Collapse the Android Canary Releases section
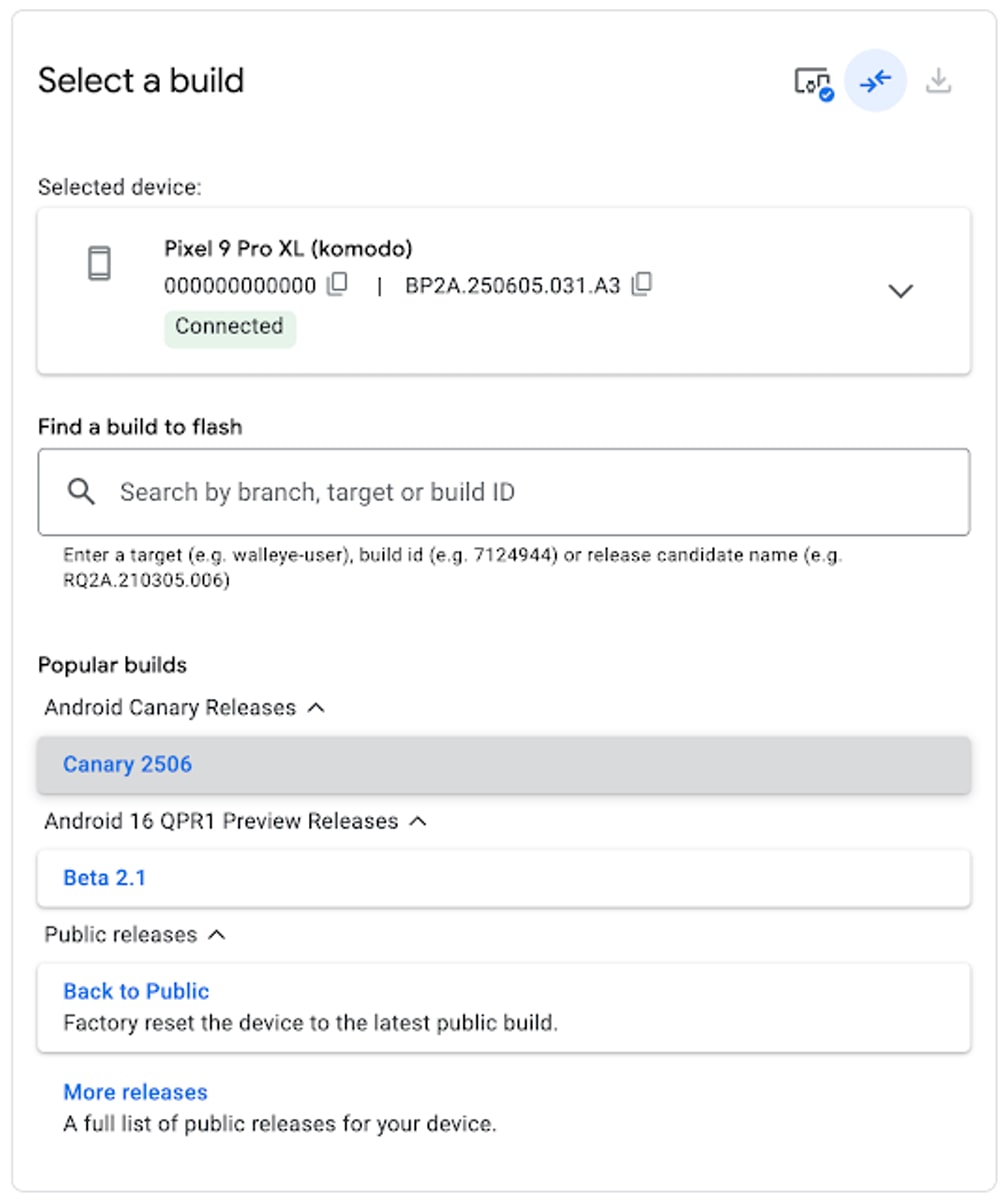 tap(317, 708)
